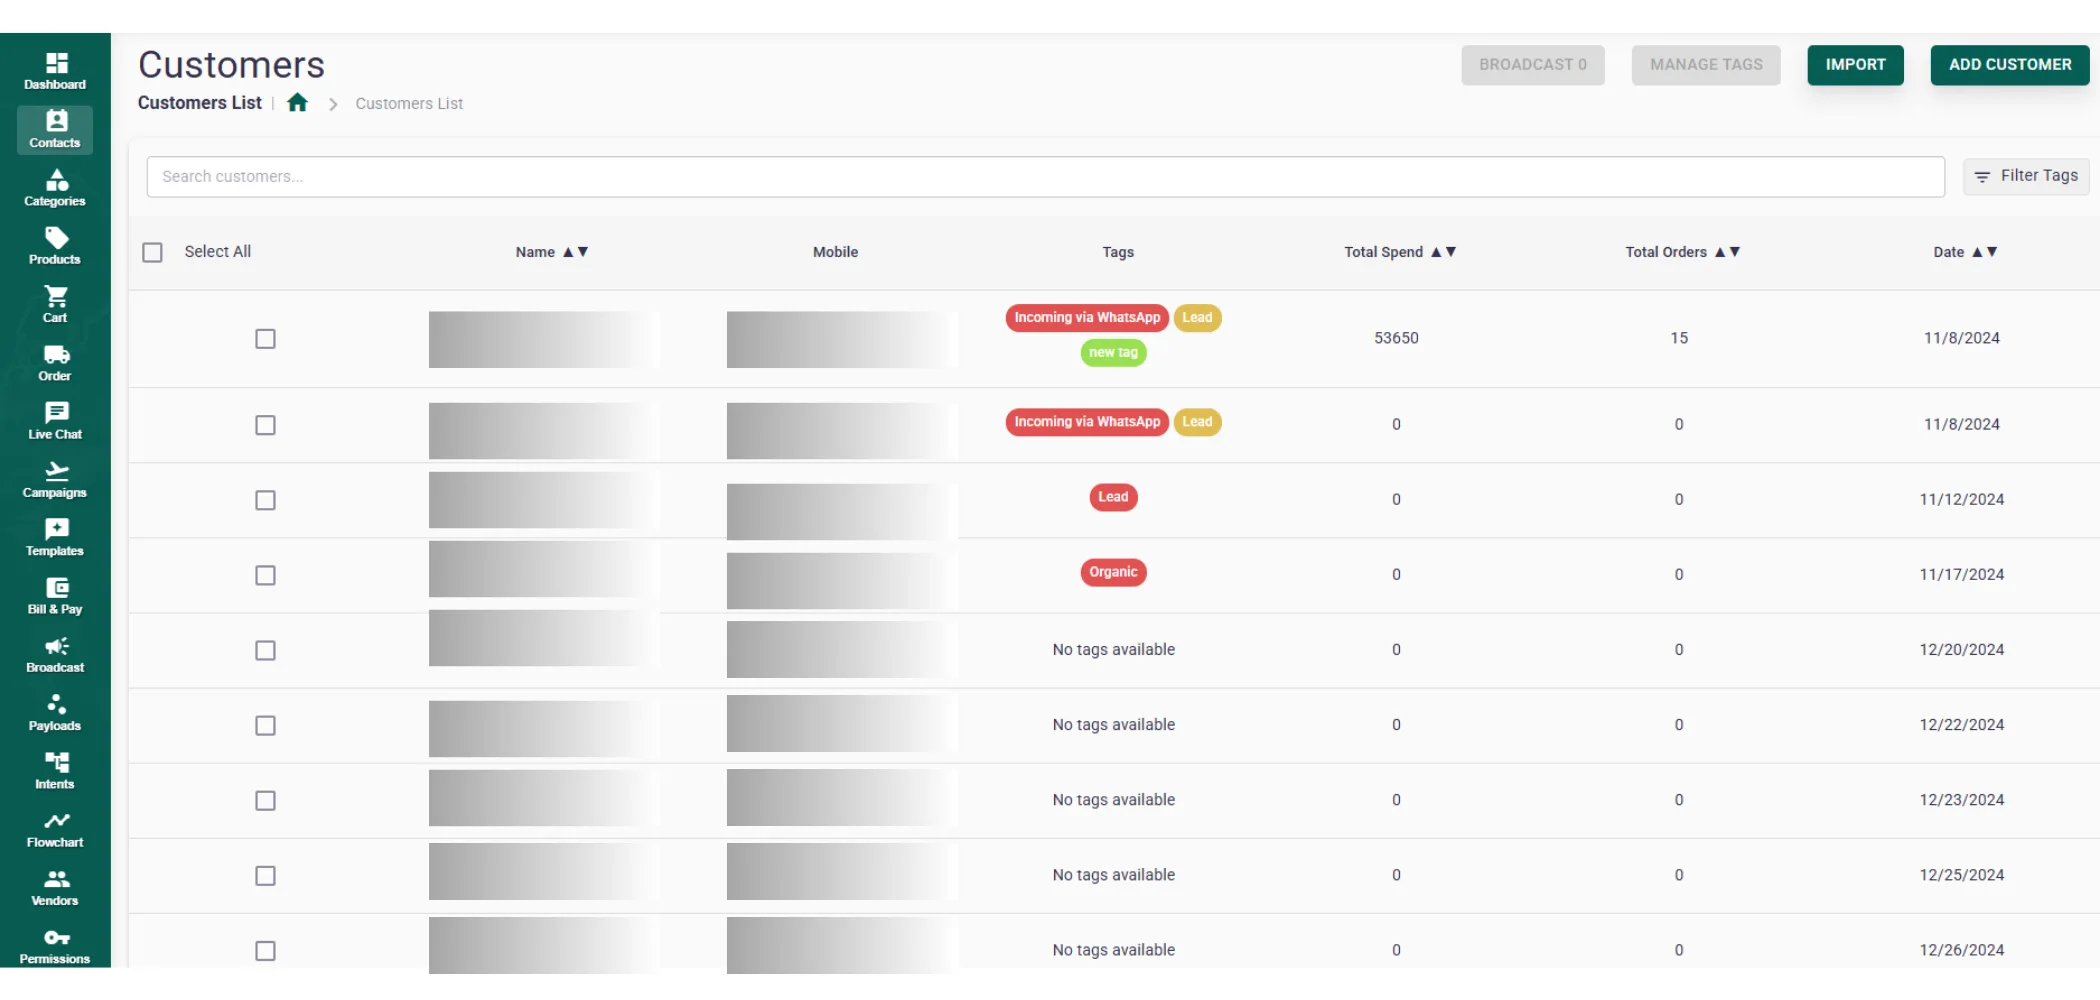Sort by Total Orders arrows

tap(1727, 252)
